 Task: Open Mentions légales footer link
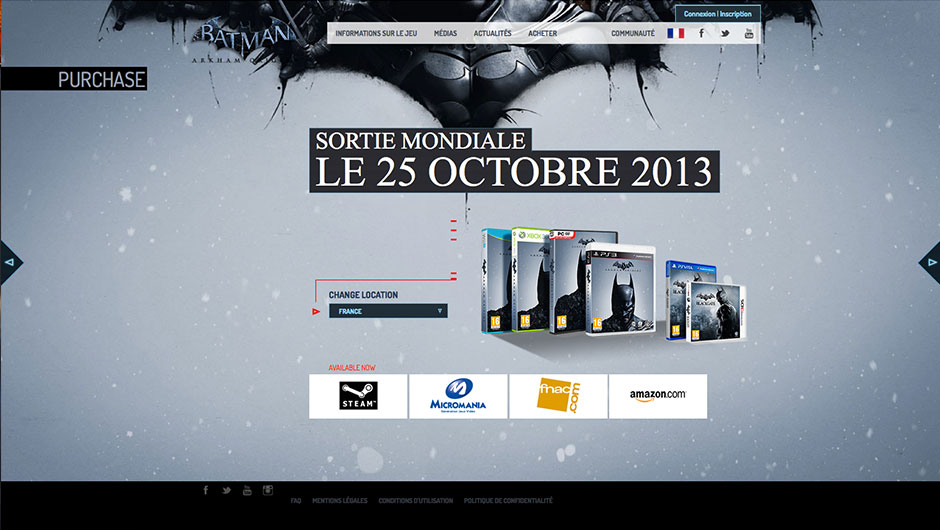click(339, 501)
